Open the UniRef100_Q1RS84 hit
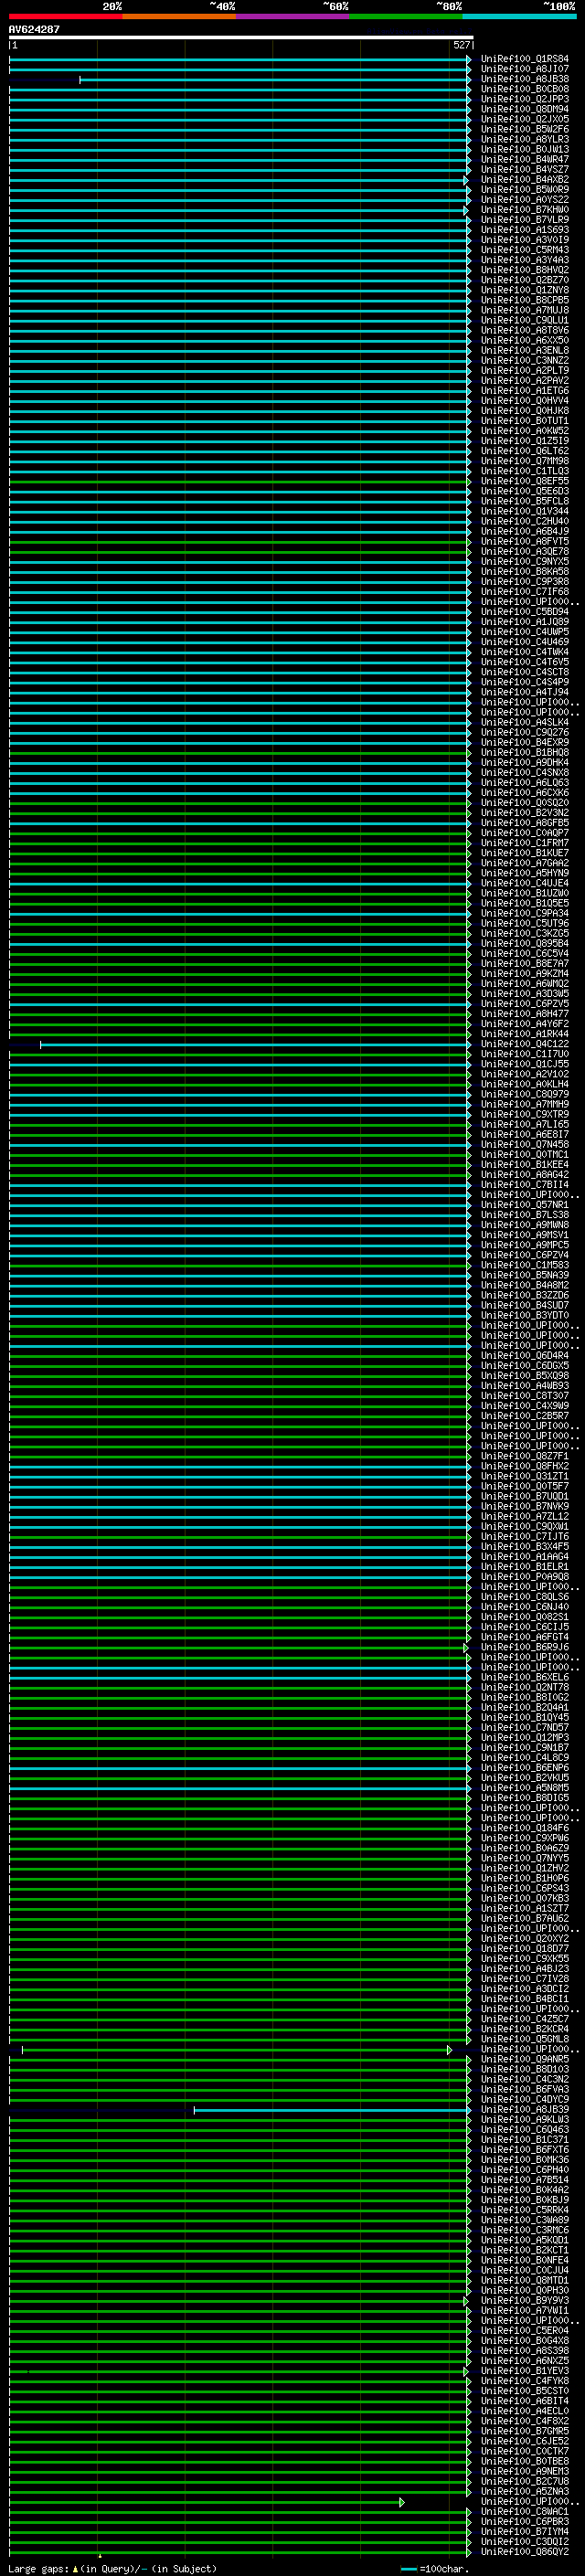This screenshot has height=2576, width=585. click(524, 59)
